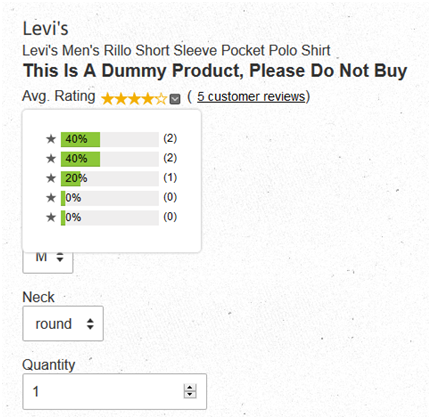Increase quantity with the up stepper arrow
The image size is (429, 419).
tap(190, 388)
